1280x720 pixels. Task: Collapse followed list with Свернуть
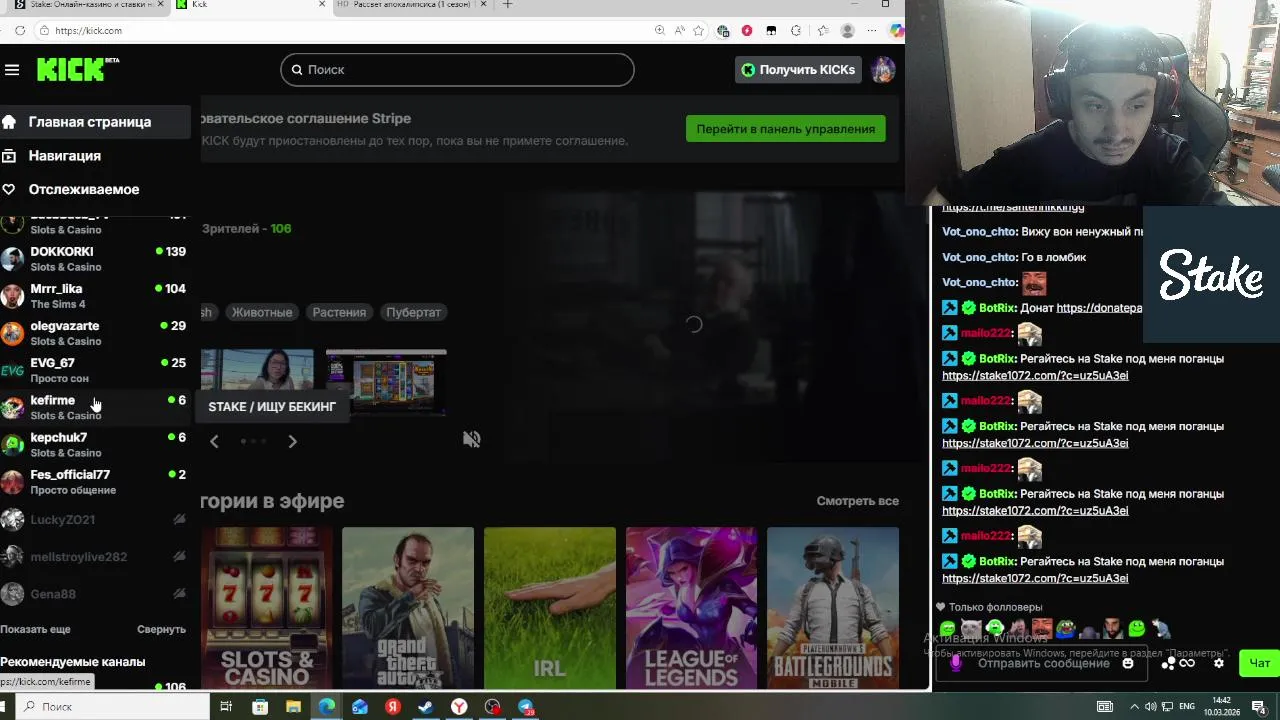pyautogui.click(x=161, y=629)
